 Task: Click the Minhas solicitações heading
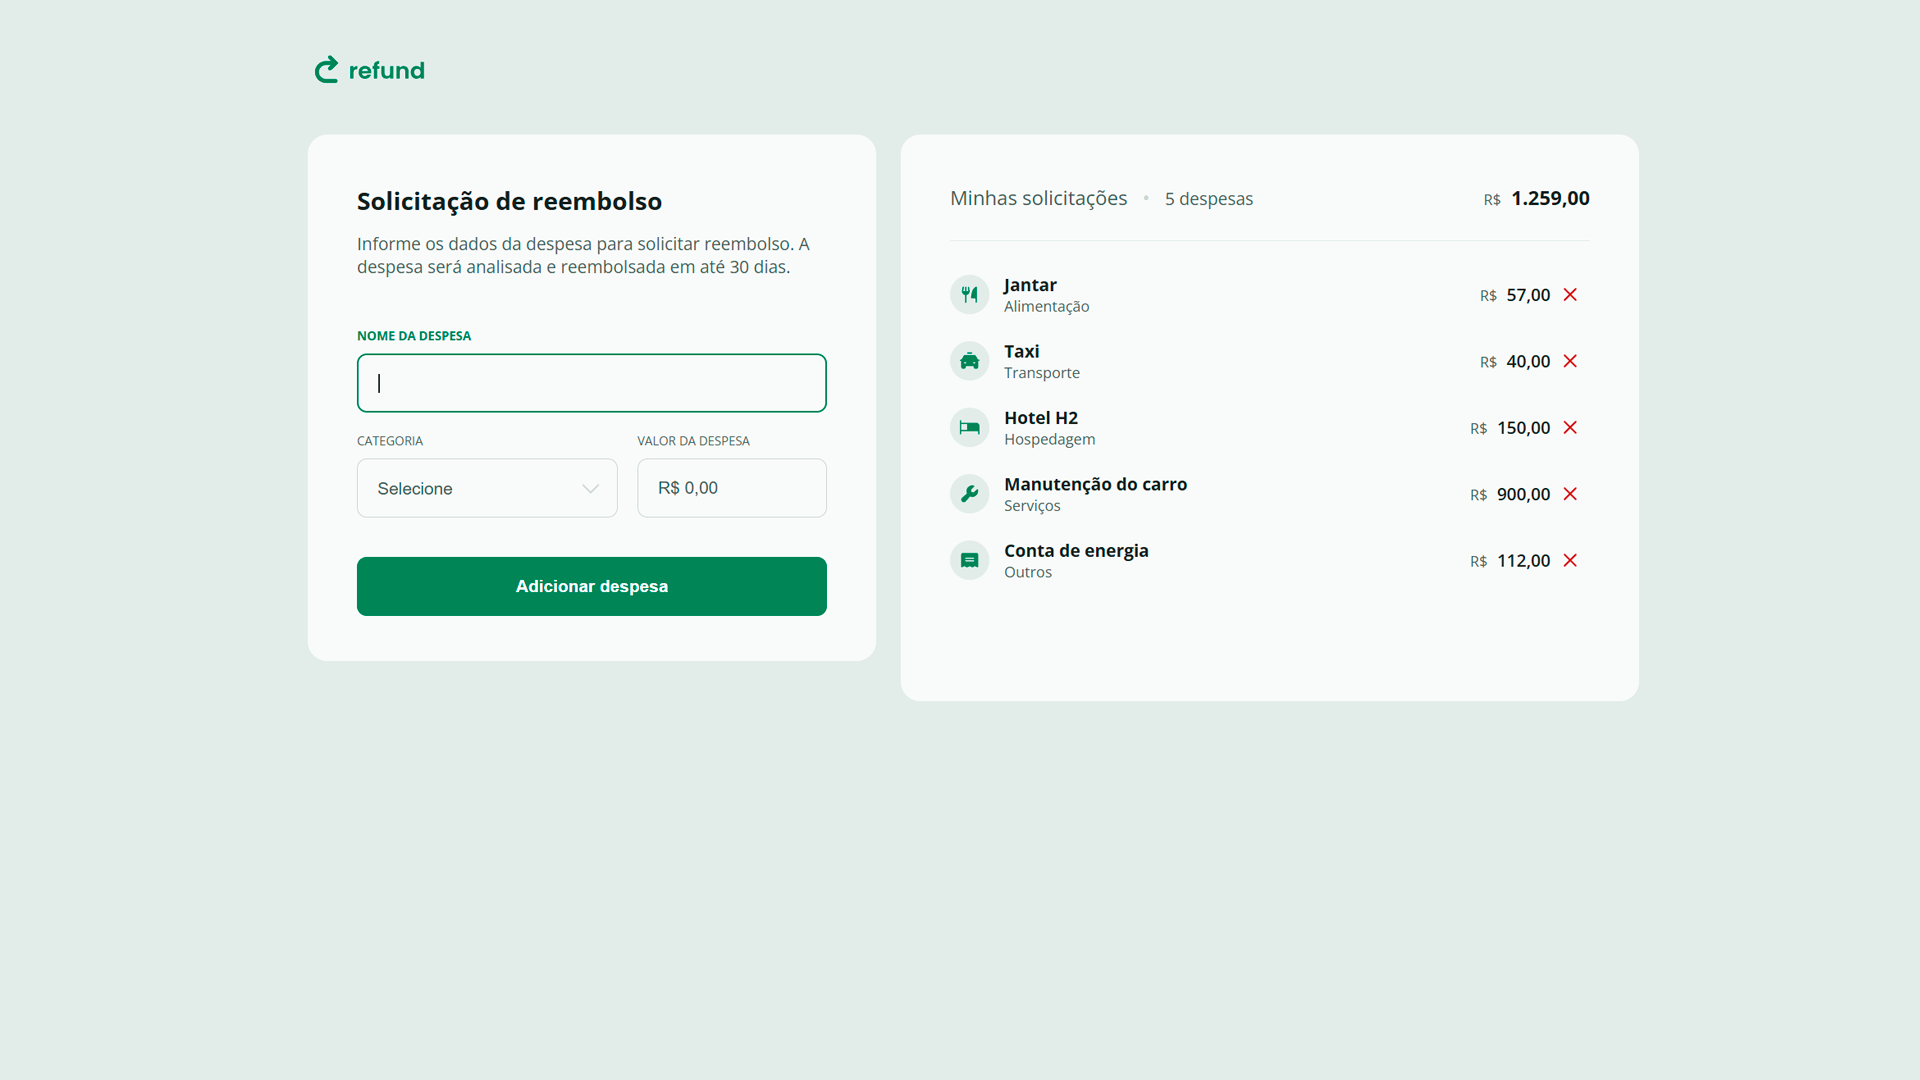[x=1038, y=198]
